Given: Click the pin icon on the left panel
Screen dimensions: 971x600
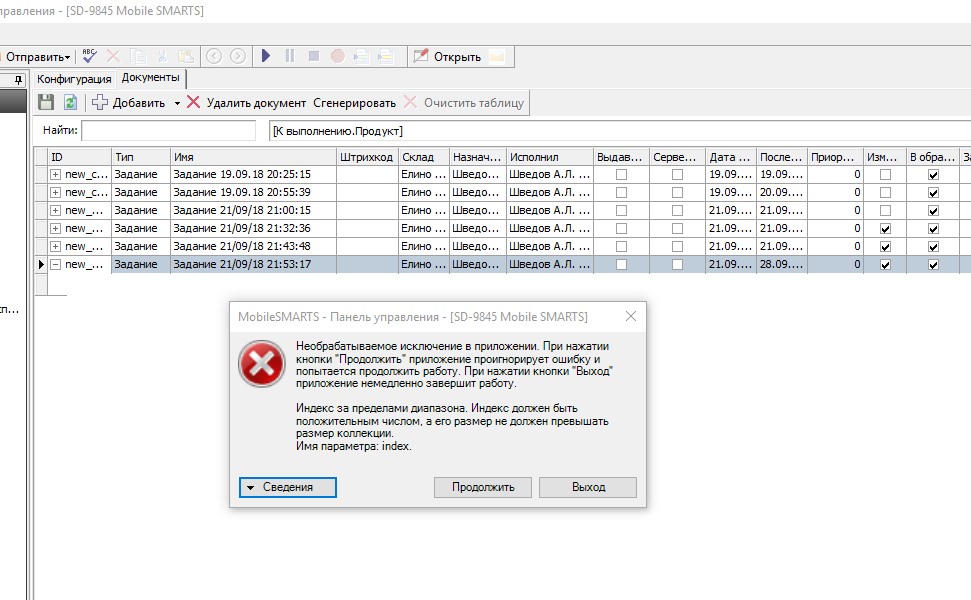Looking at the screenshot, I should pyautogui.click(x=19, y=79).
